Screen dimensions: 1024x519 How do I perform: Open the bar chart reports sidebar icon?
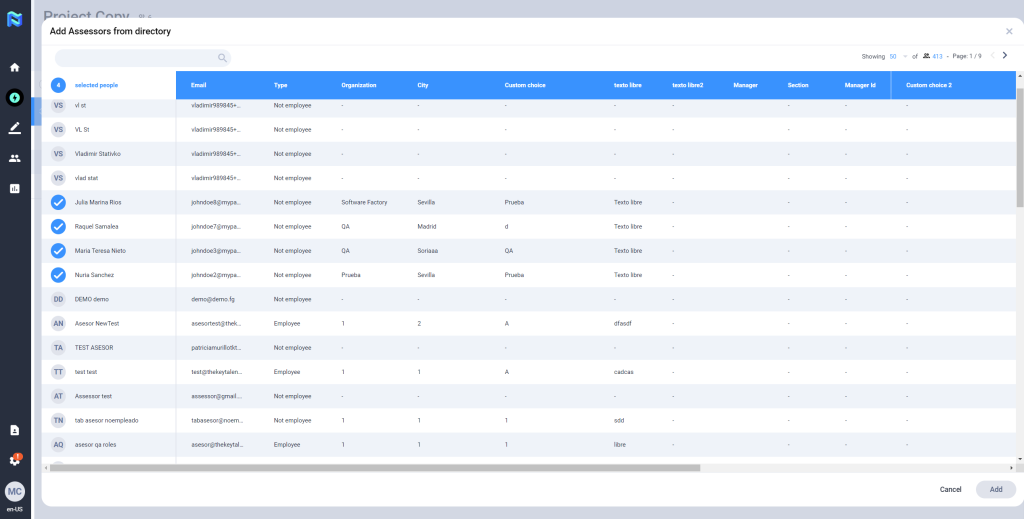(x=14, y=188)
